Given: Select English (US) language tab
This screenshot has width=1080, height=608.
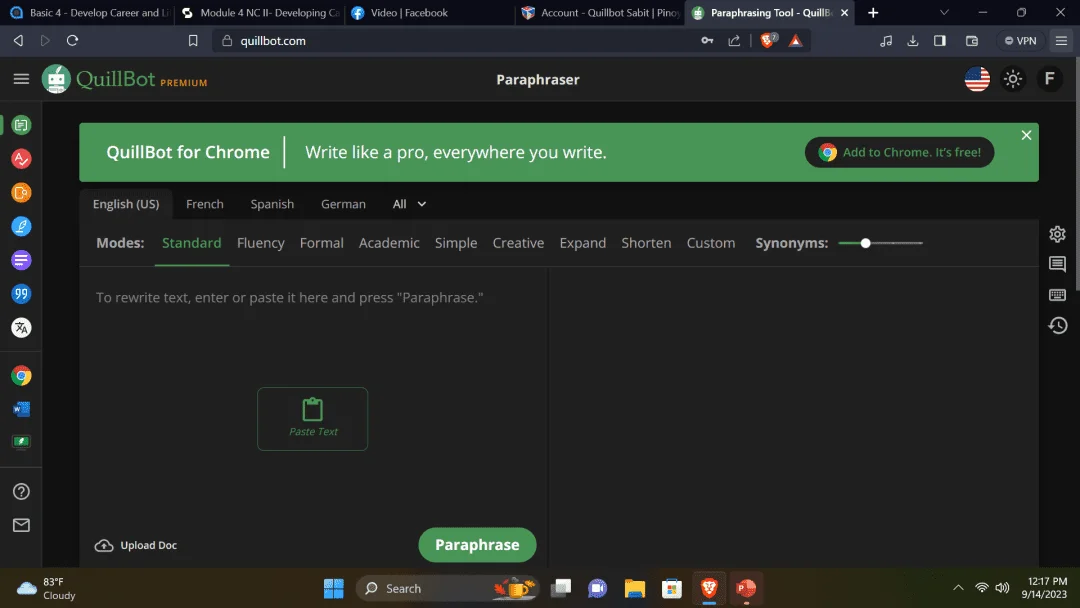Looking at the screenshot, I should click(x=126, y=204).
